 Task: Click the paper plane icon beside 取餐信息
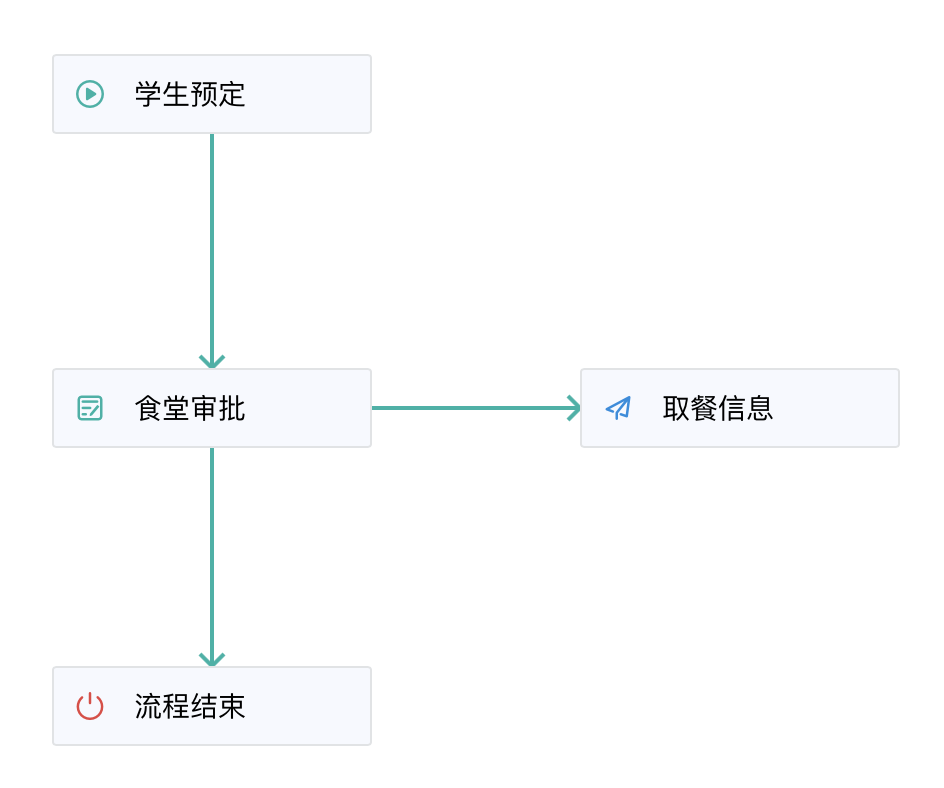coord(618,408)
